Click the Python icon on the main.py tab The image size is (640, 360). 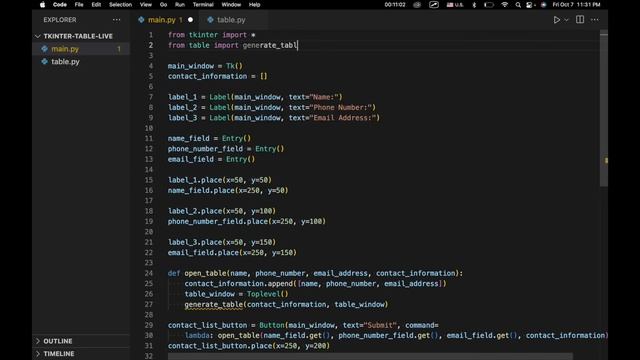click(x=141, y=20)
